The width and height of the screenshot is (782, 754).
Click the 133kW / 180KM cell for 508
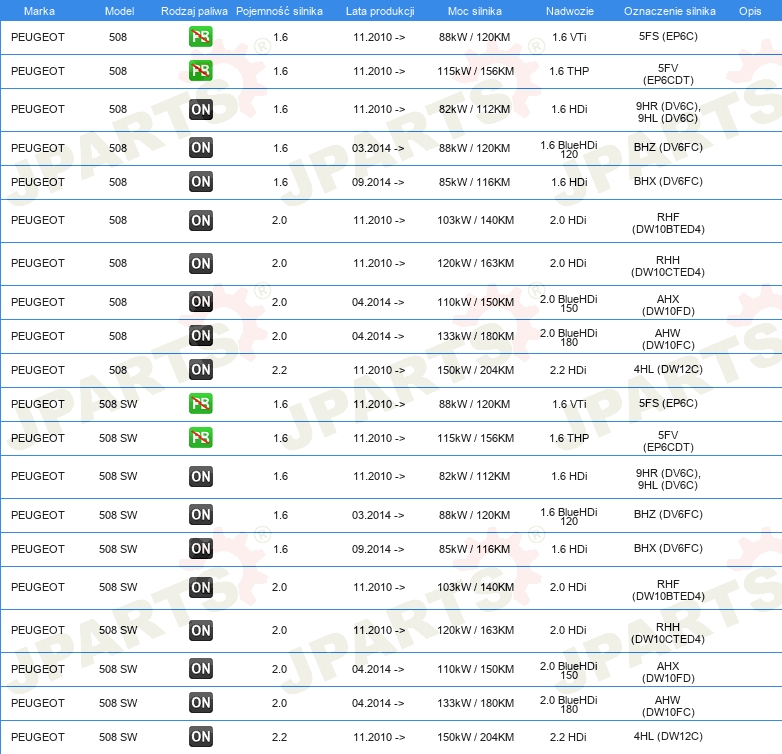[x=475, y=336]
